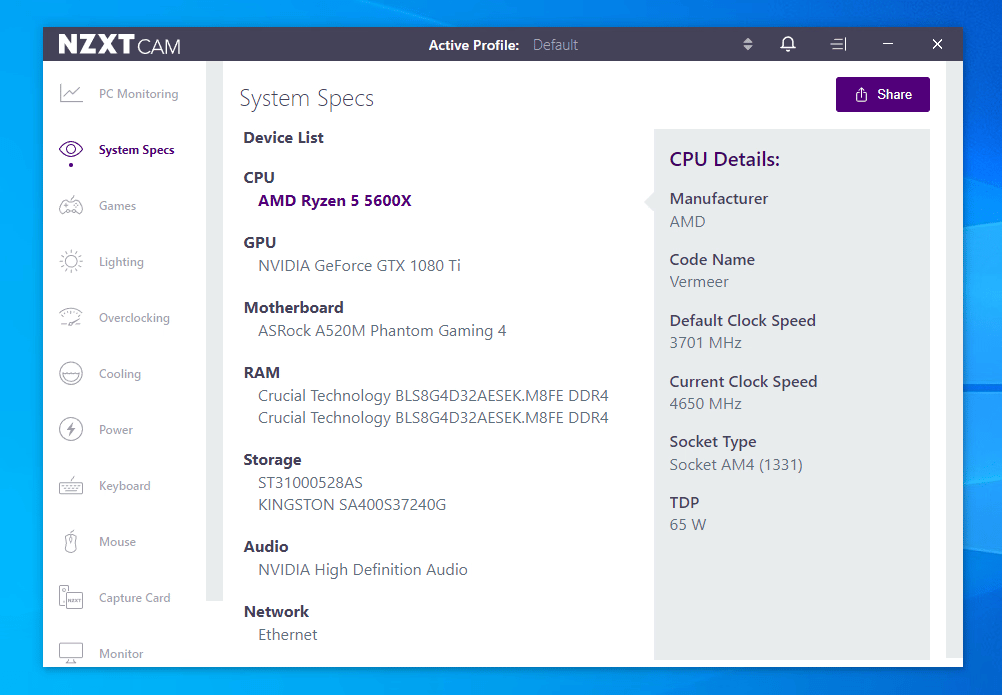Open the Overclocking section label
This screenshot has width=1002, height=695.
[x=134, y=318]
